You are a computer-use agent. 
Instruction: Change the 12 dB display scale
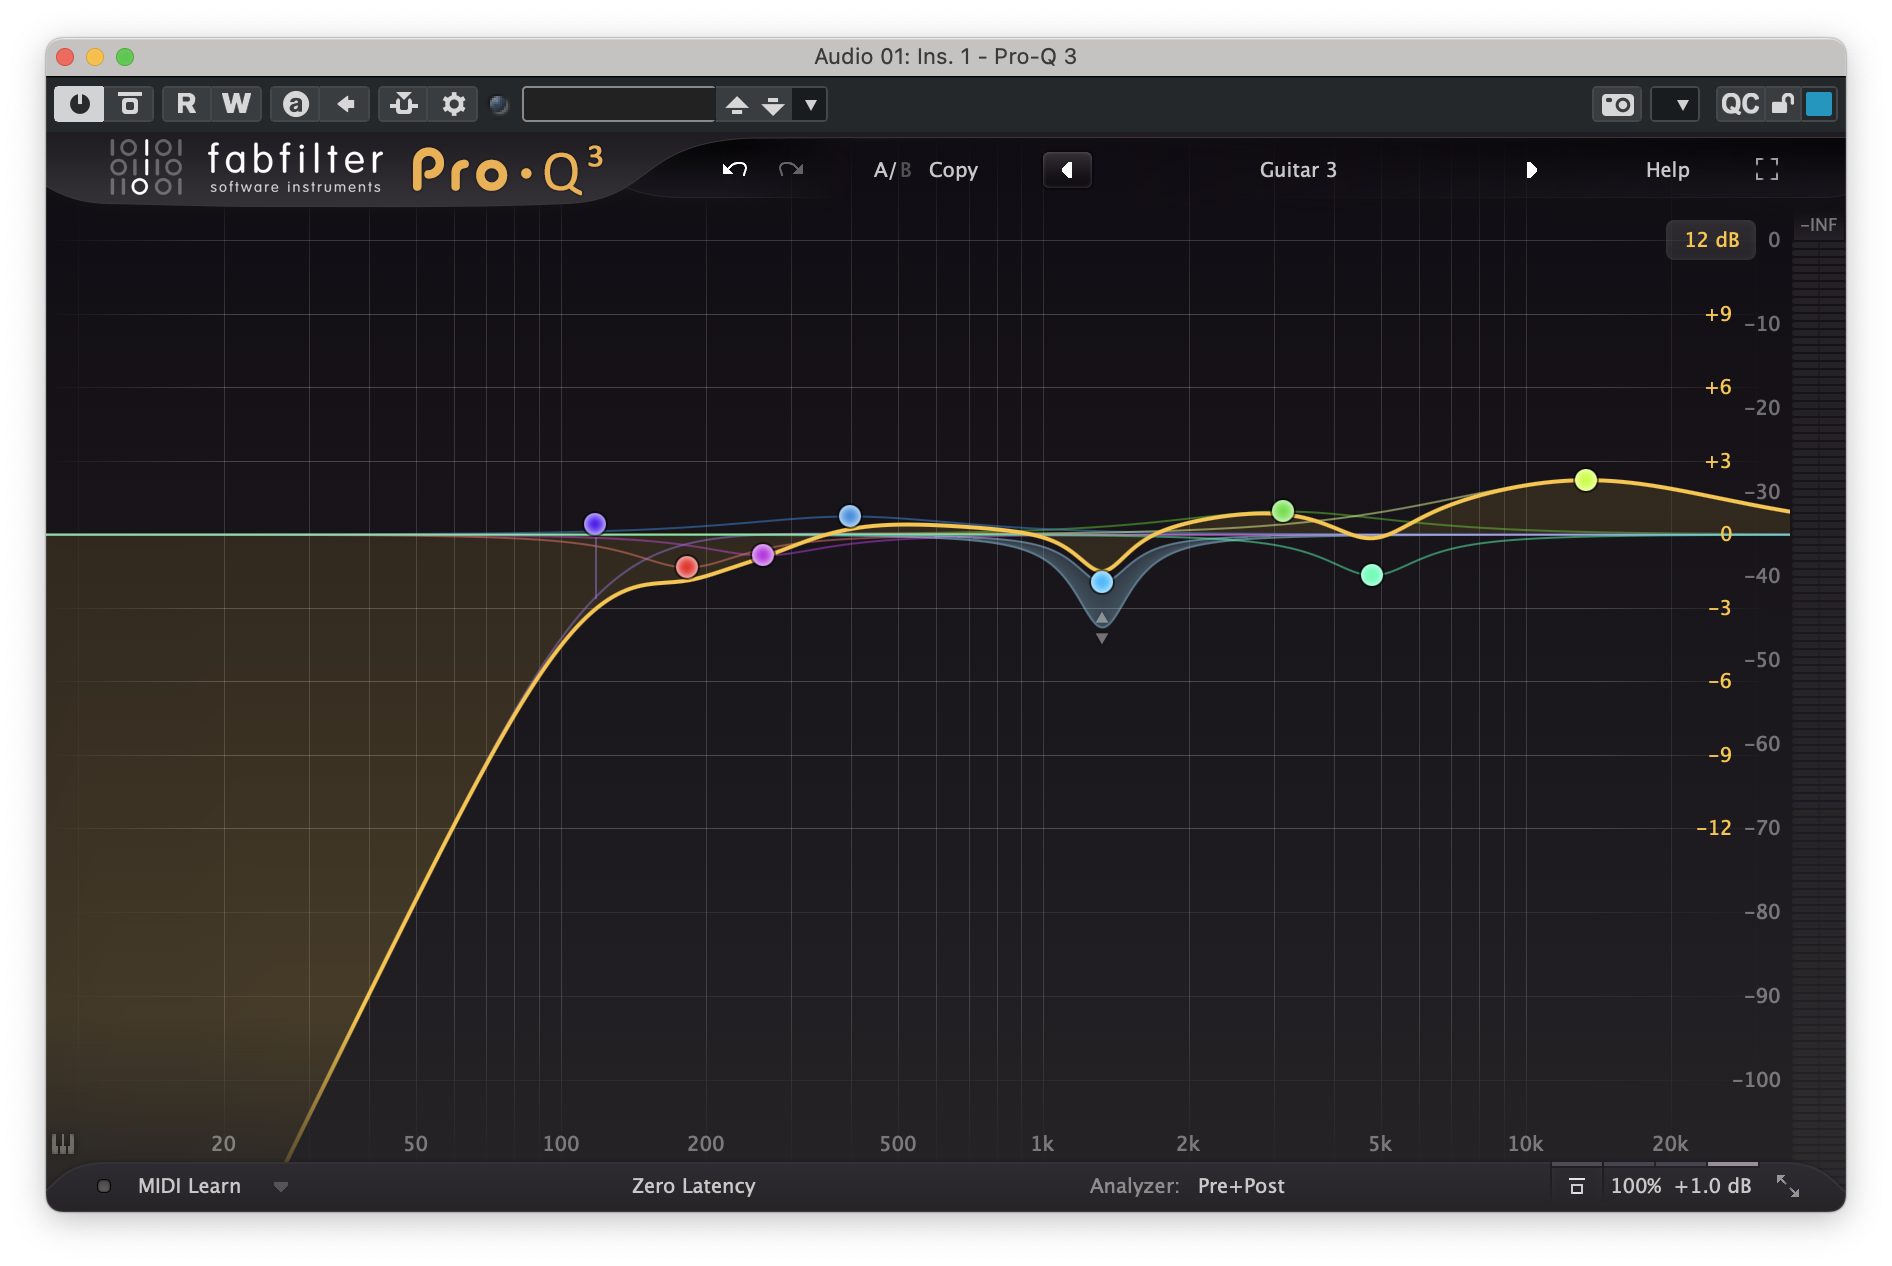(x=1710, y=240)
